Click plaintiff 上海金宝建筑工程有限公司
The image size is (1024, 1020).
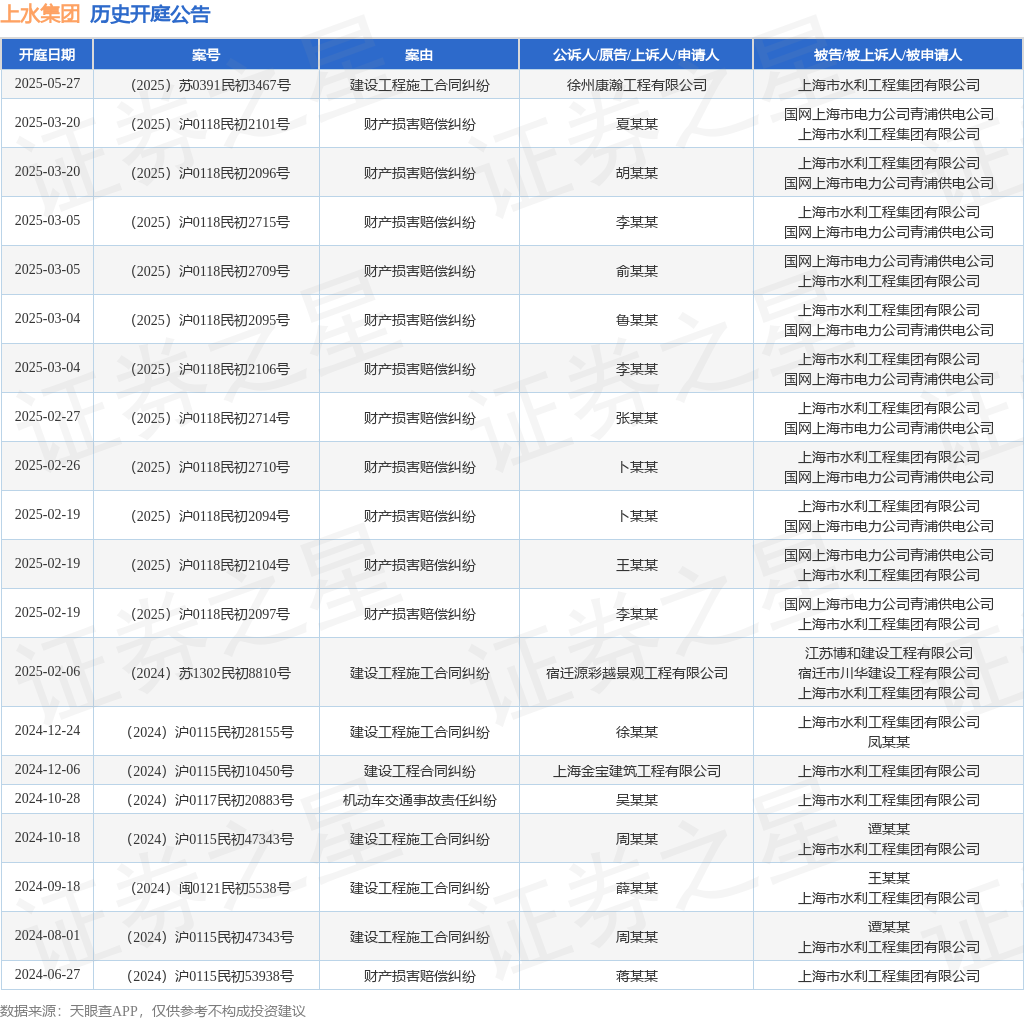coord(637,771)
